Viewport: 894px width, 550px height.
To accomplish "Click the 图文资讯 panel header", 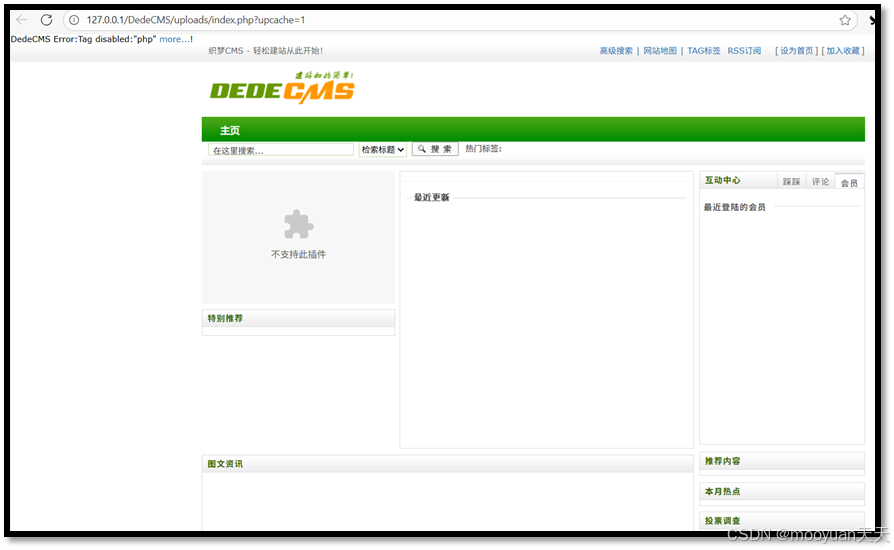I will point(448,463).
